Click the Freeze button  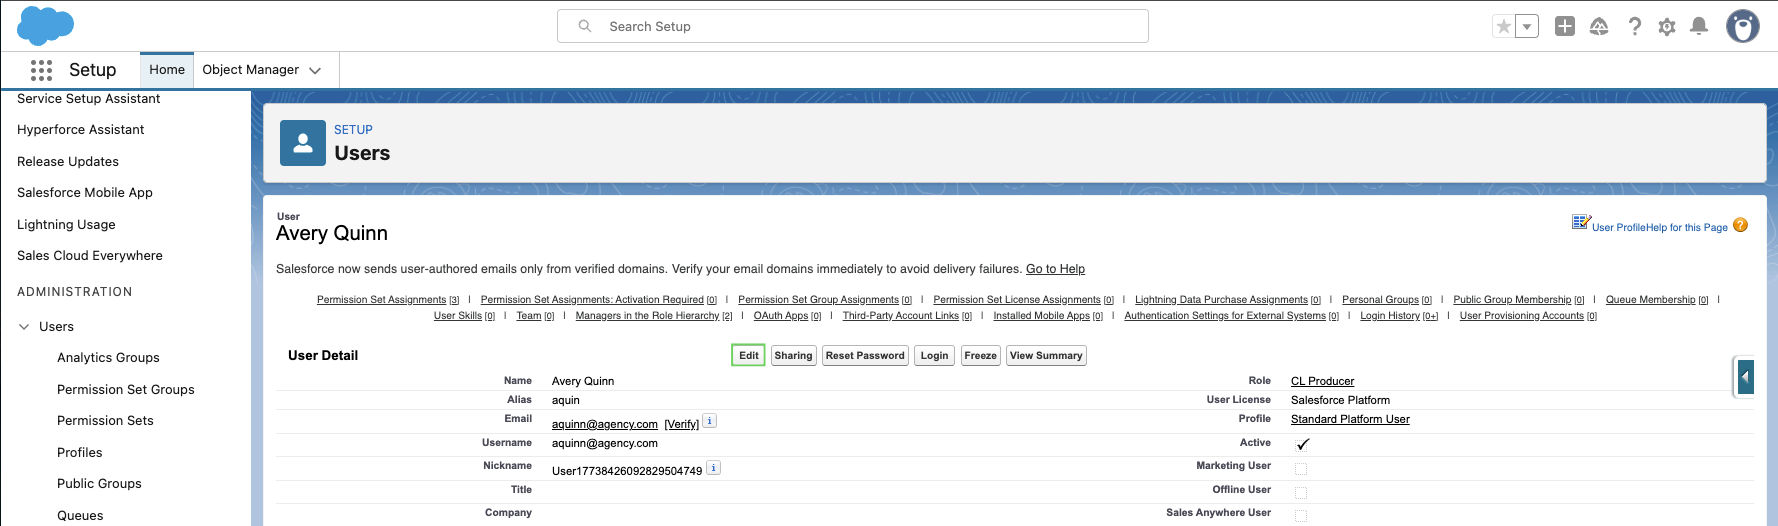coord(980,355)
